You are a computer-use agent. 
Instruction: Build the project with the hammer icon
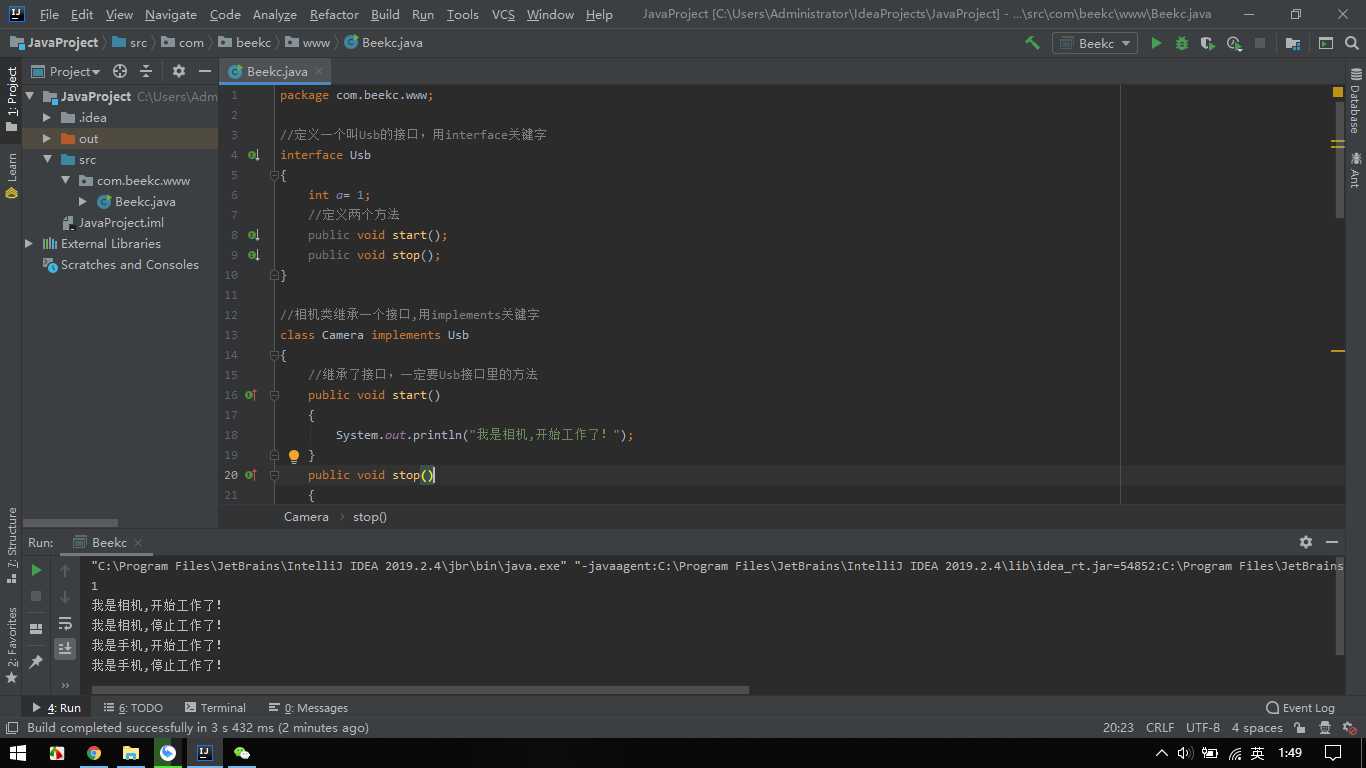(x=1032, y=43)
